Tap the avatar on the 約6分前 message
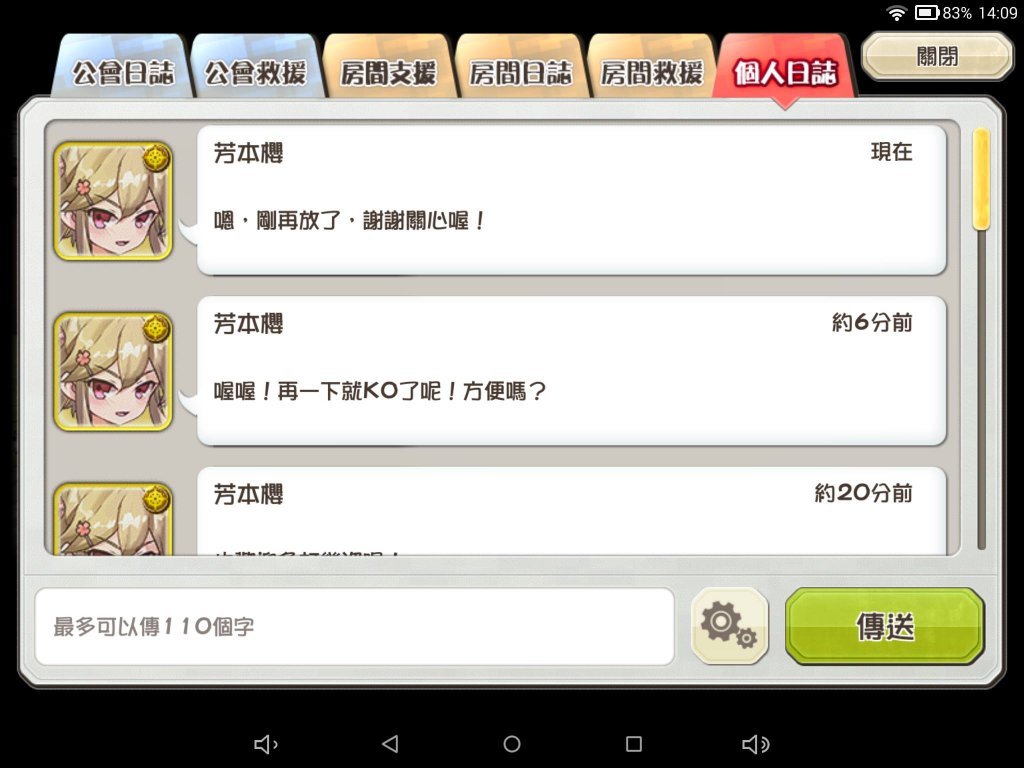The height and width of the screenshot is (768, 1024). pos(113,372)
